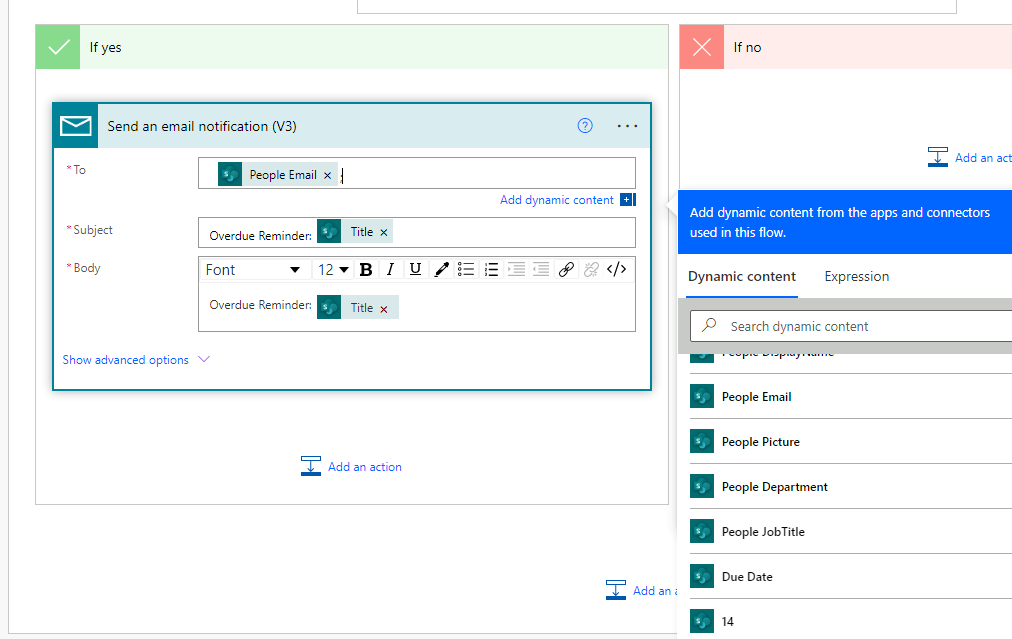Viewport: 1012px width, 639px height.
Task: Insert a hyperlink in Body
Action: click(566, 270)
